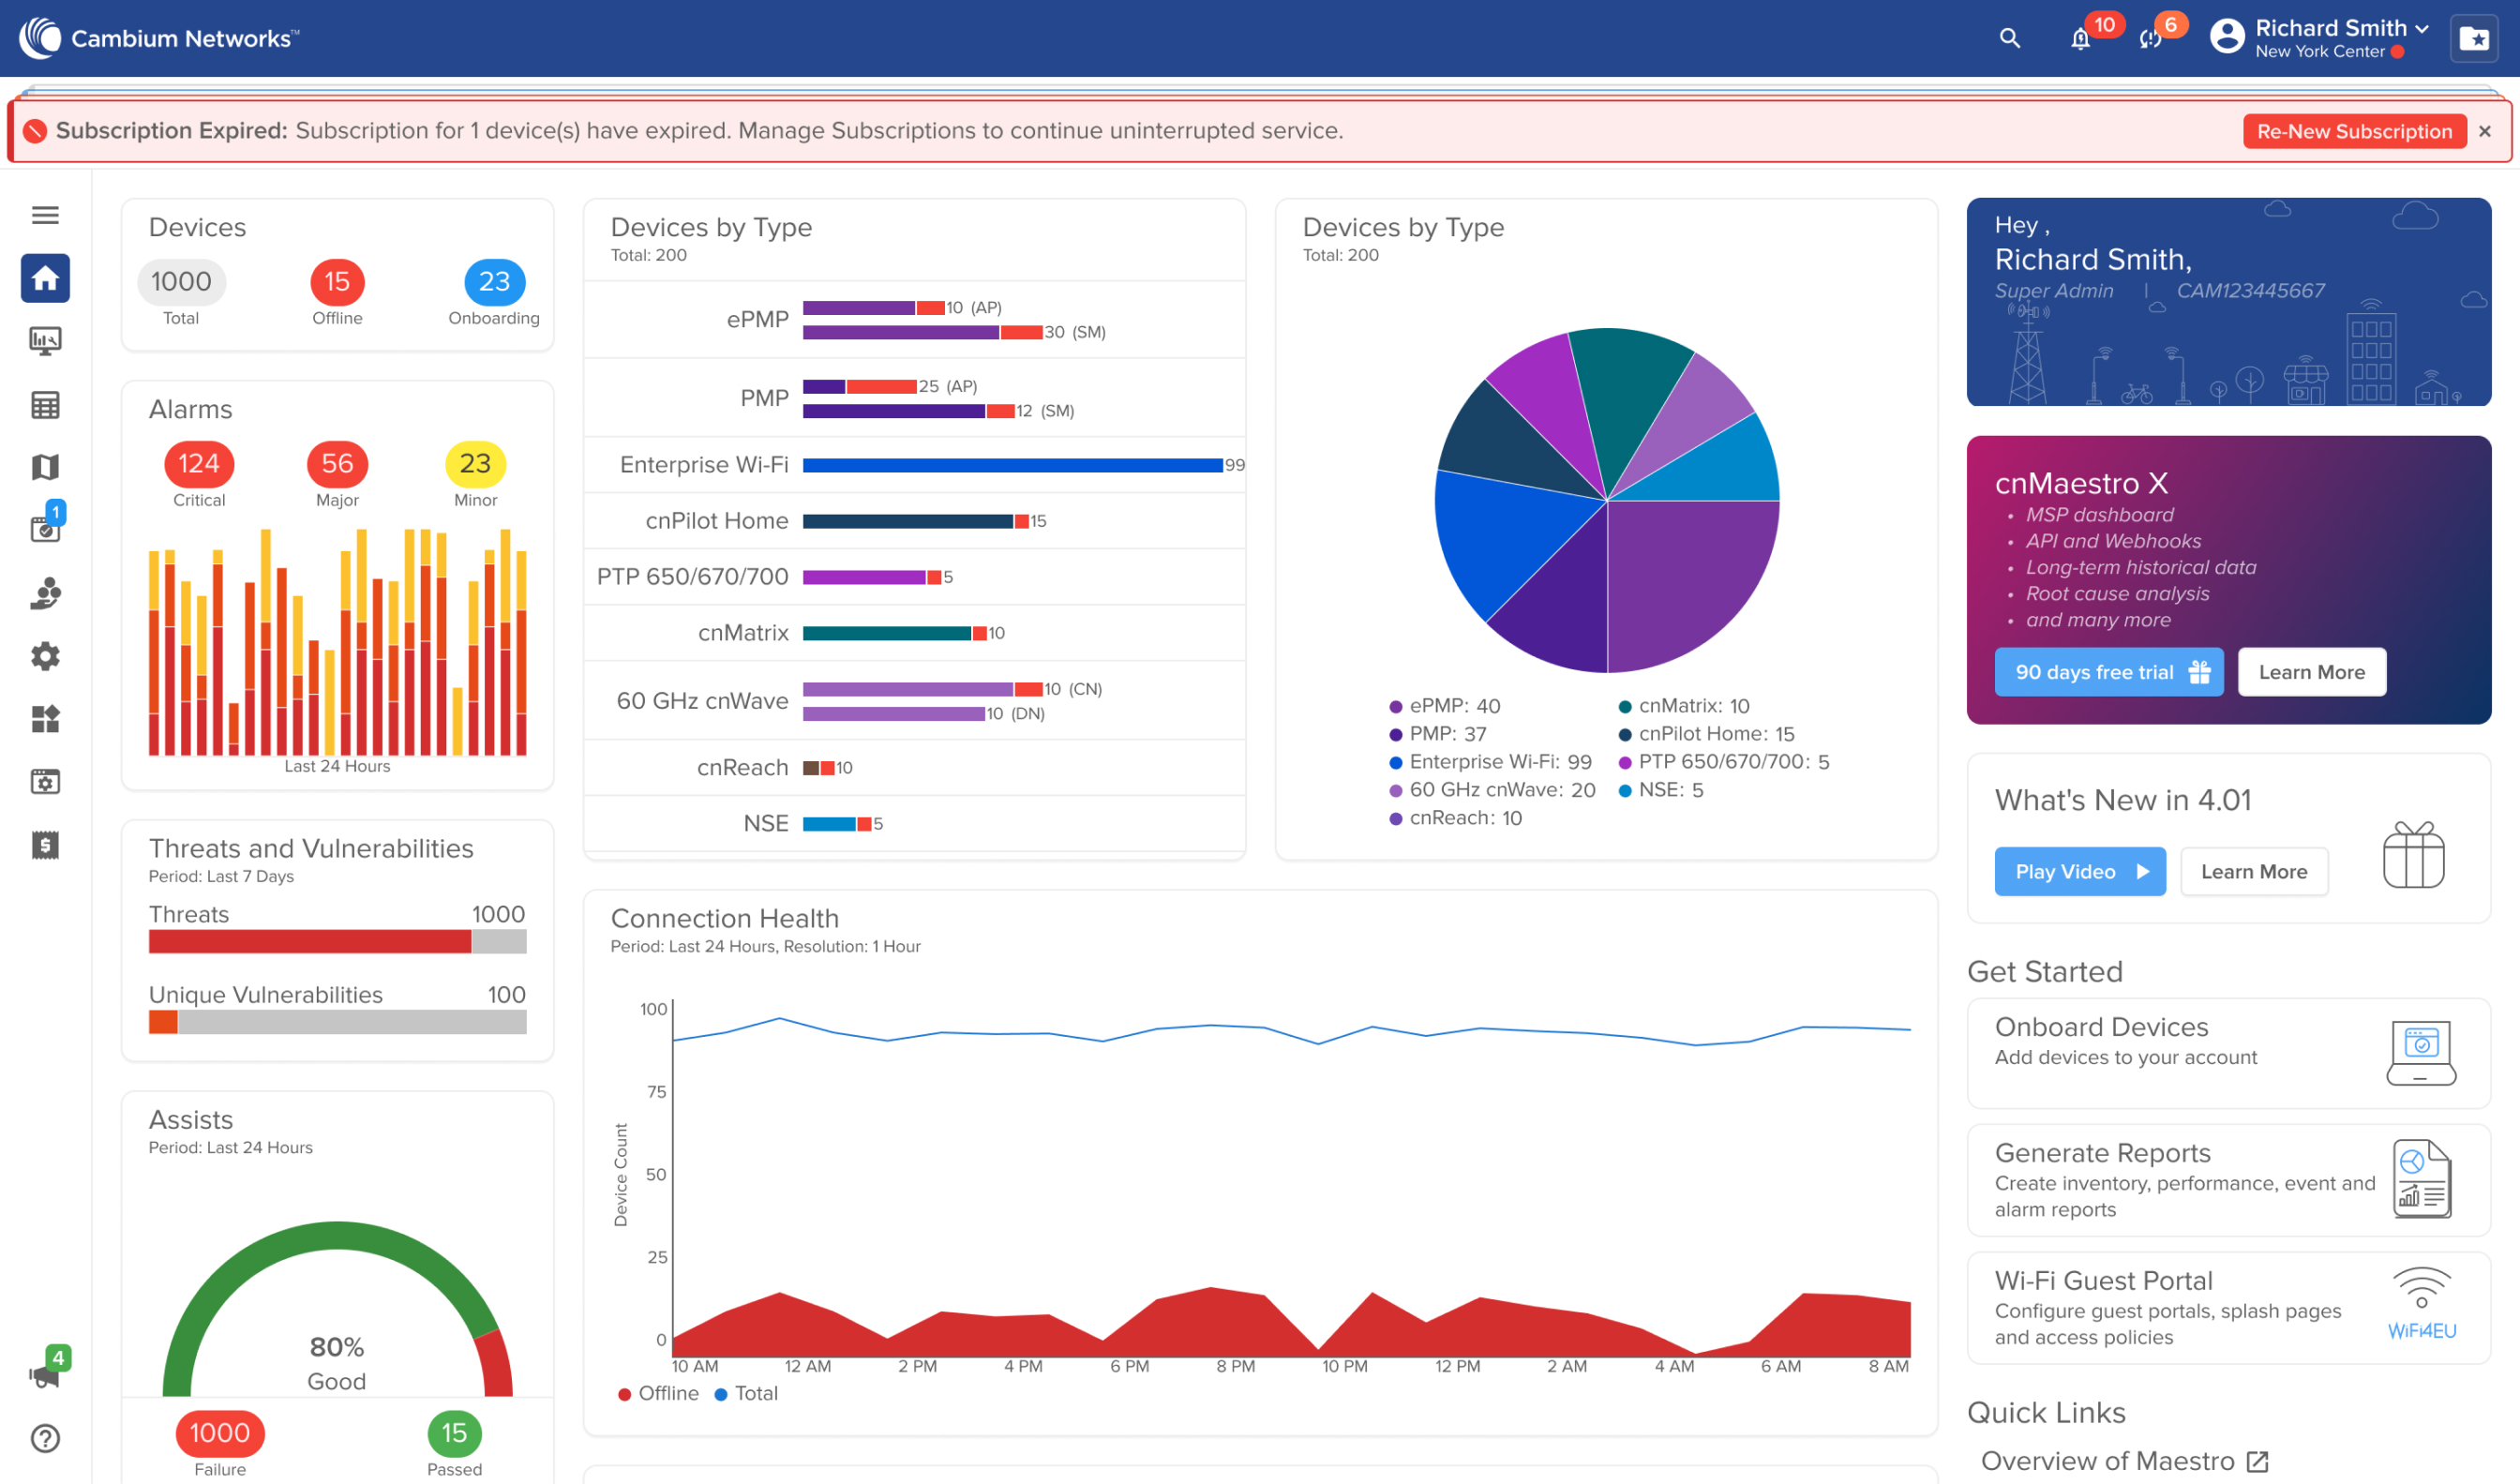Select the Onboard Devices card

tap(2228, 1052)
